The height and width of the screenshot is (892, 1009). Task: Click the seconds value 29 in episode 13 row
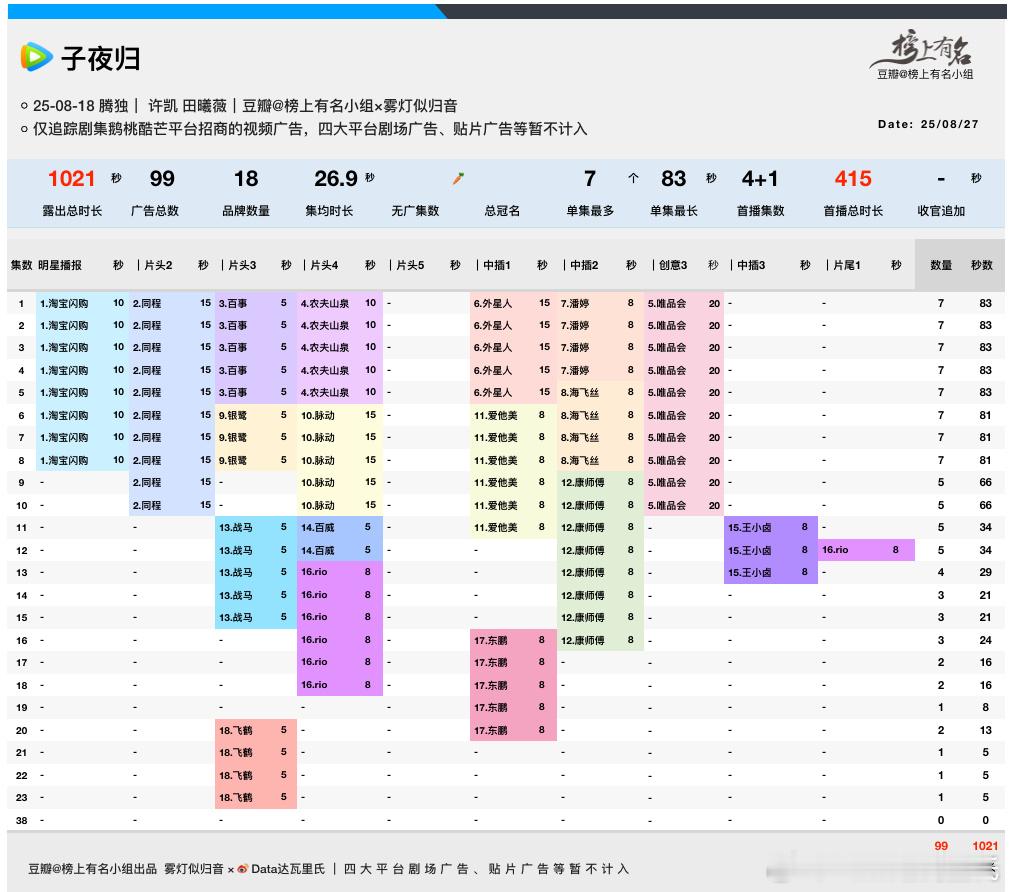click(x=985, y=572)
